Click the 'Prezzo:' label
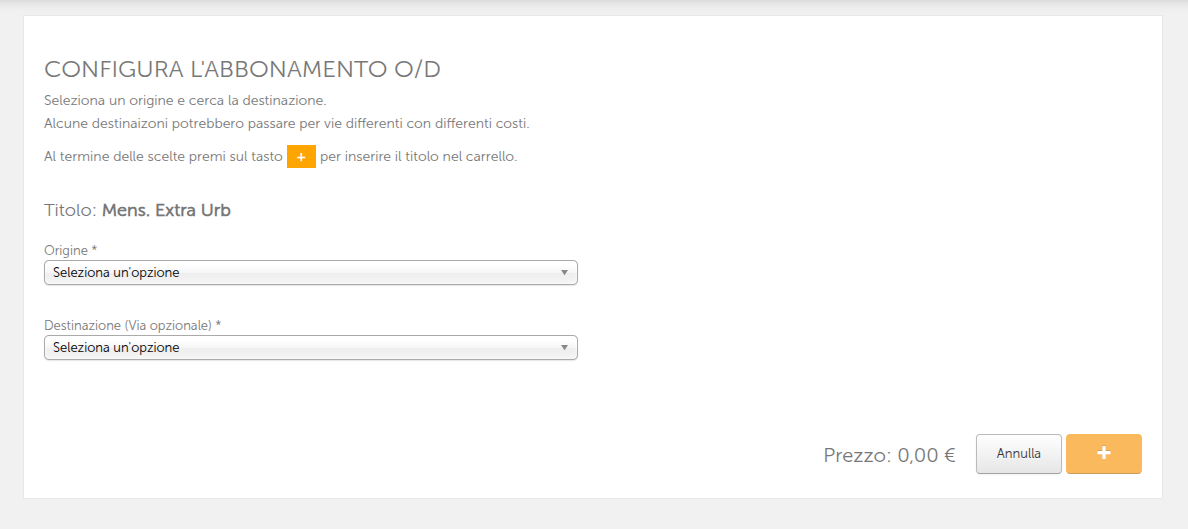The height and width of the screenshot is (529, 1188). (857, 455)
